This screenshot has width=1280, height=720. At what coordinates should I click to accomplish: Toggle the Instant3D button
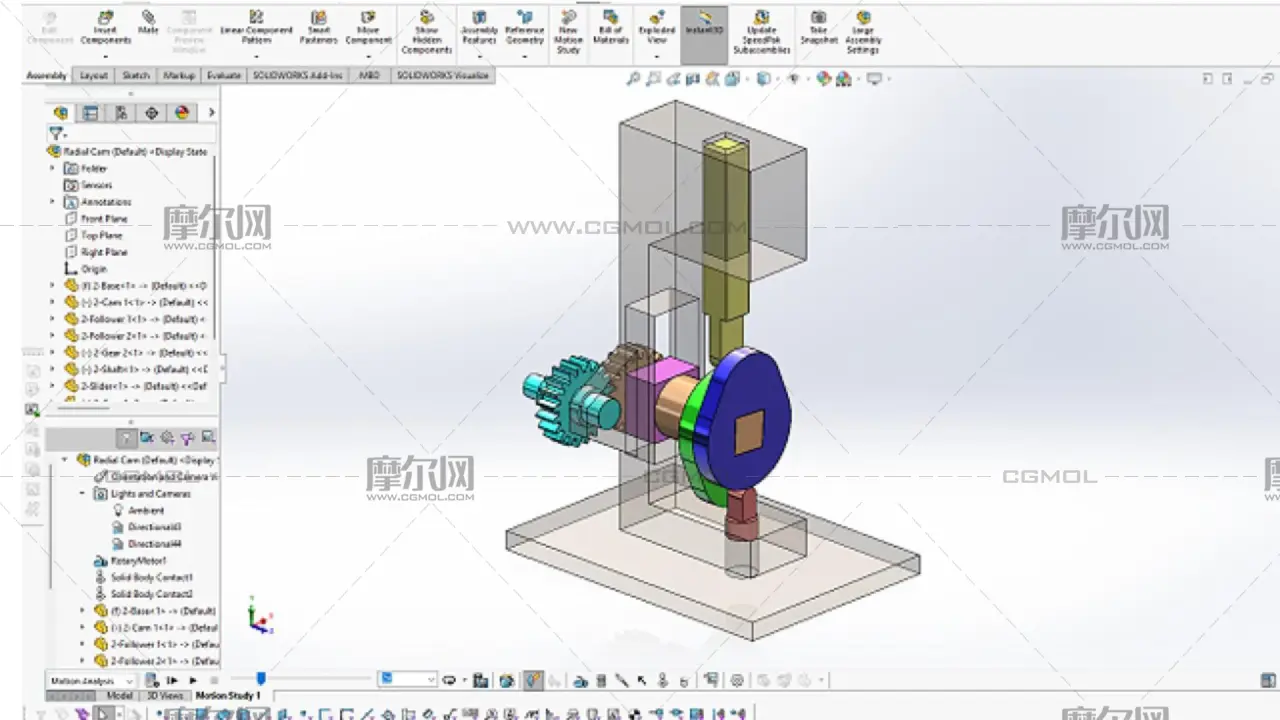704,24
